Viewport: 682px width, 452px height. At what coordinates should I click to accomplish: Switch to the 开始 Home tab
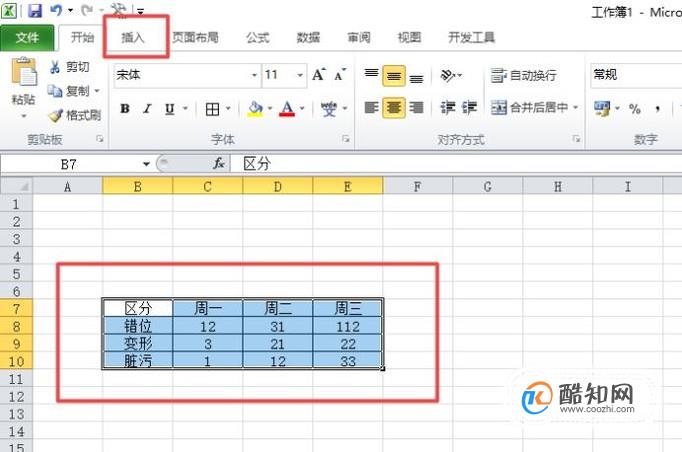click(x=82, y=38)
